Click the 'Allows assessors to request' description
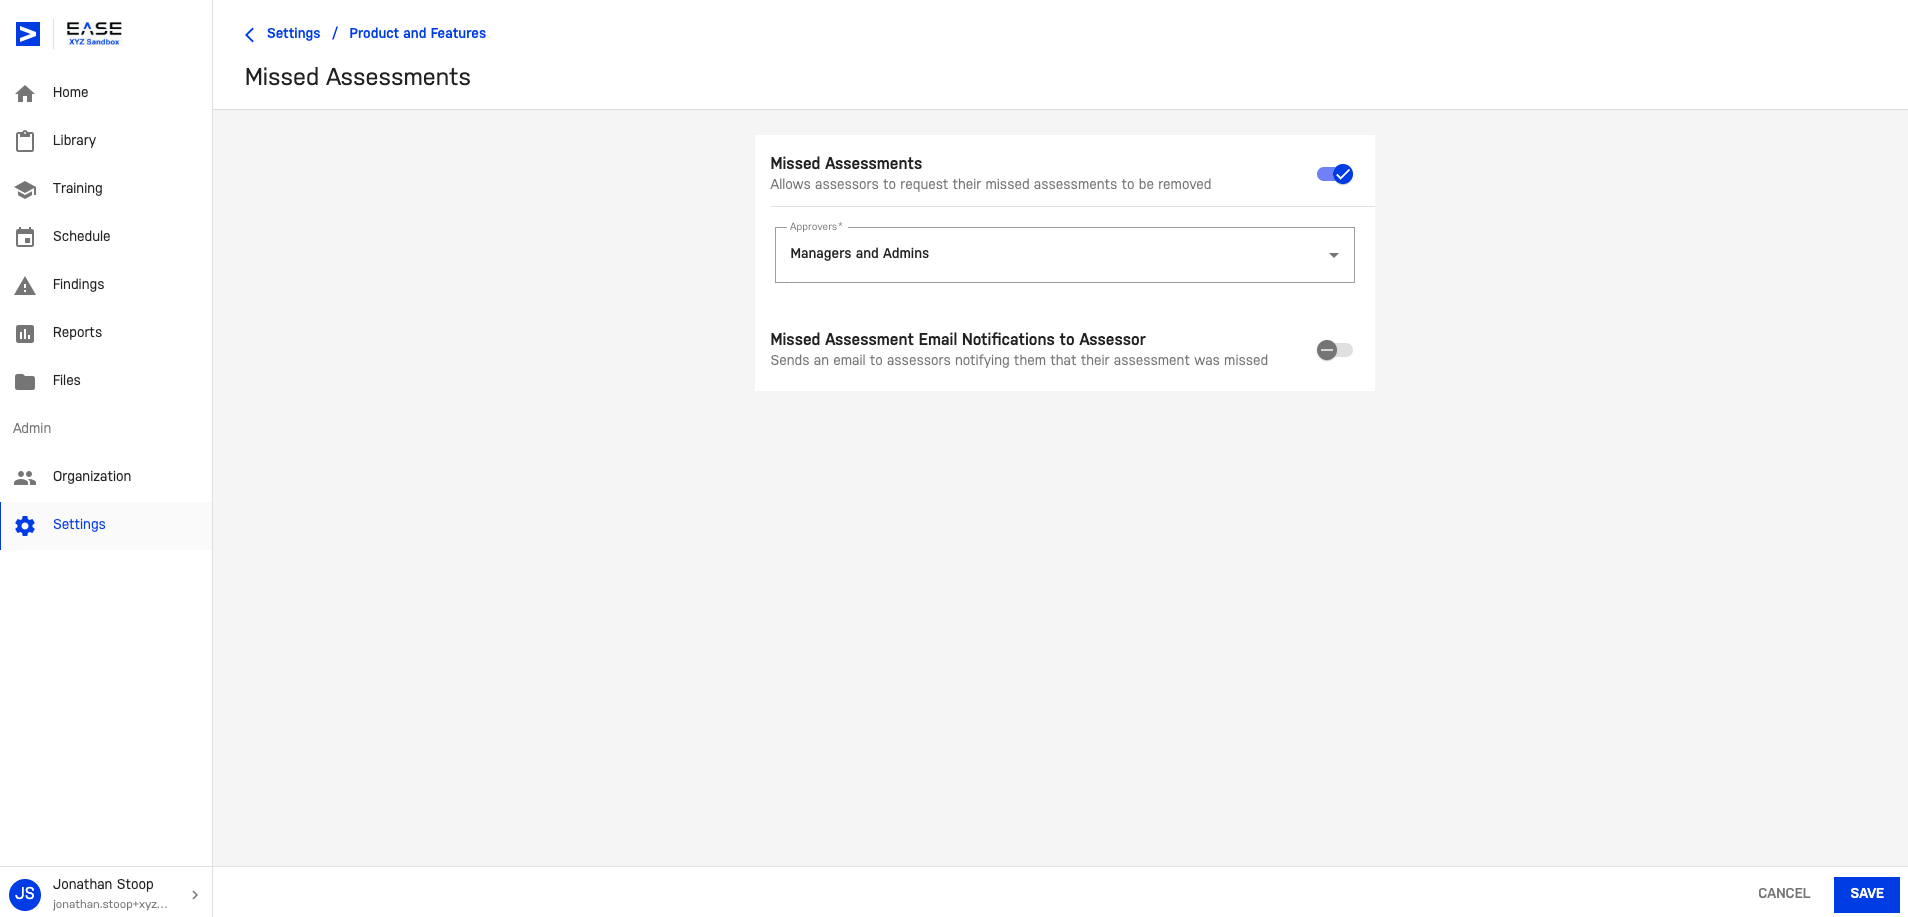 point(990,184)
